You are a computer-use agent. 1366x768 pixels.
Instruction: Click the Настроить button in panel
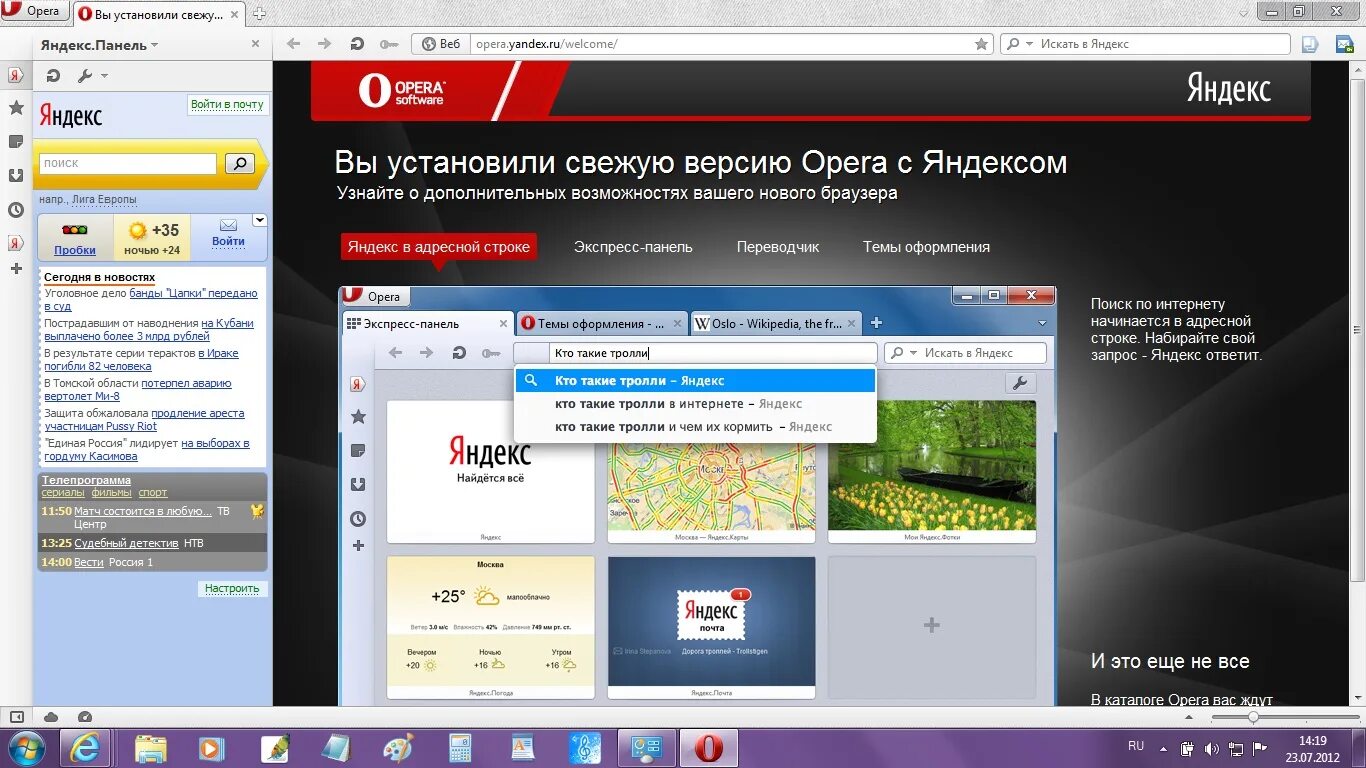pyautogui.click(x=232, y=588)
